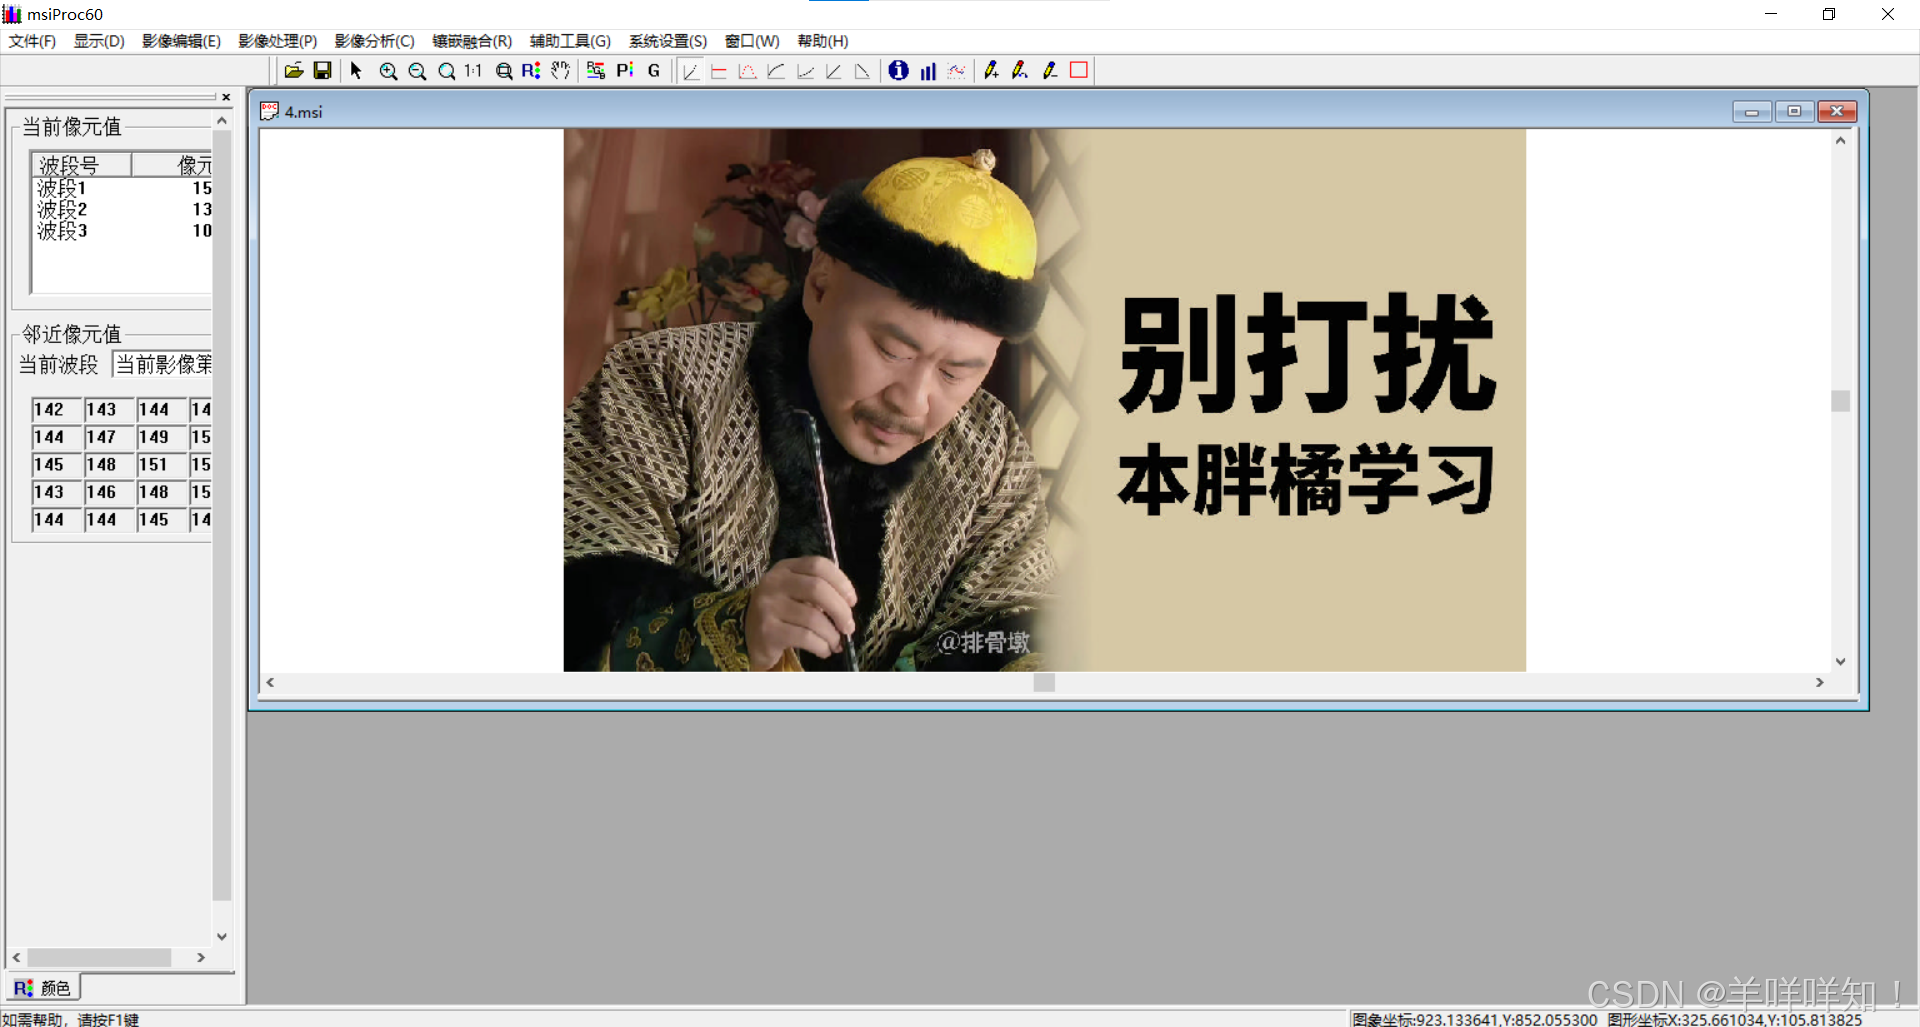Open the 影像处理(P) menu

(278, 41)
